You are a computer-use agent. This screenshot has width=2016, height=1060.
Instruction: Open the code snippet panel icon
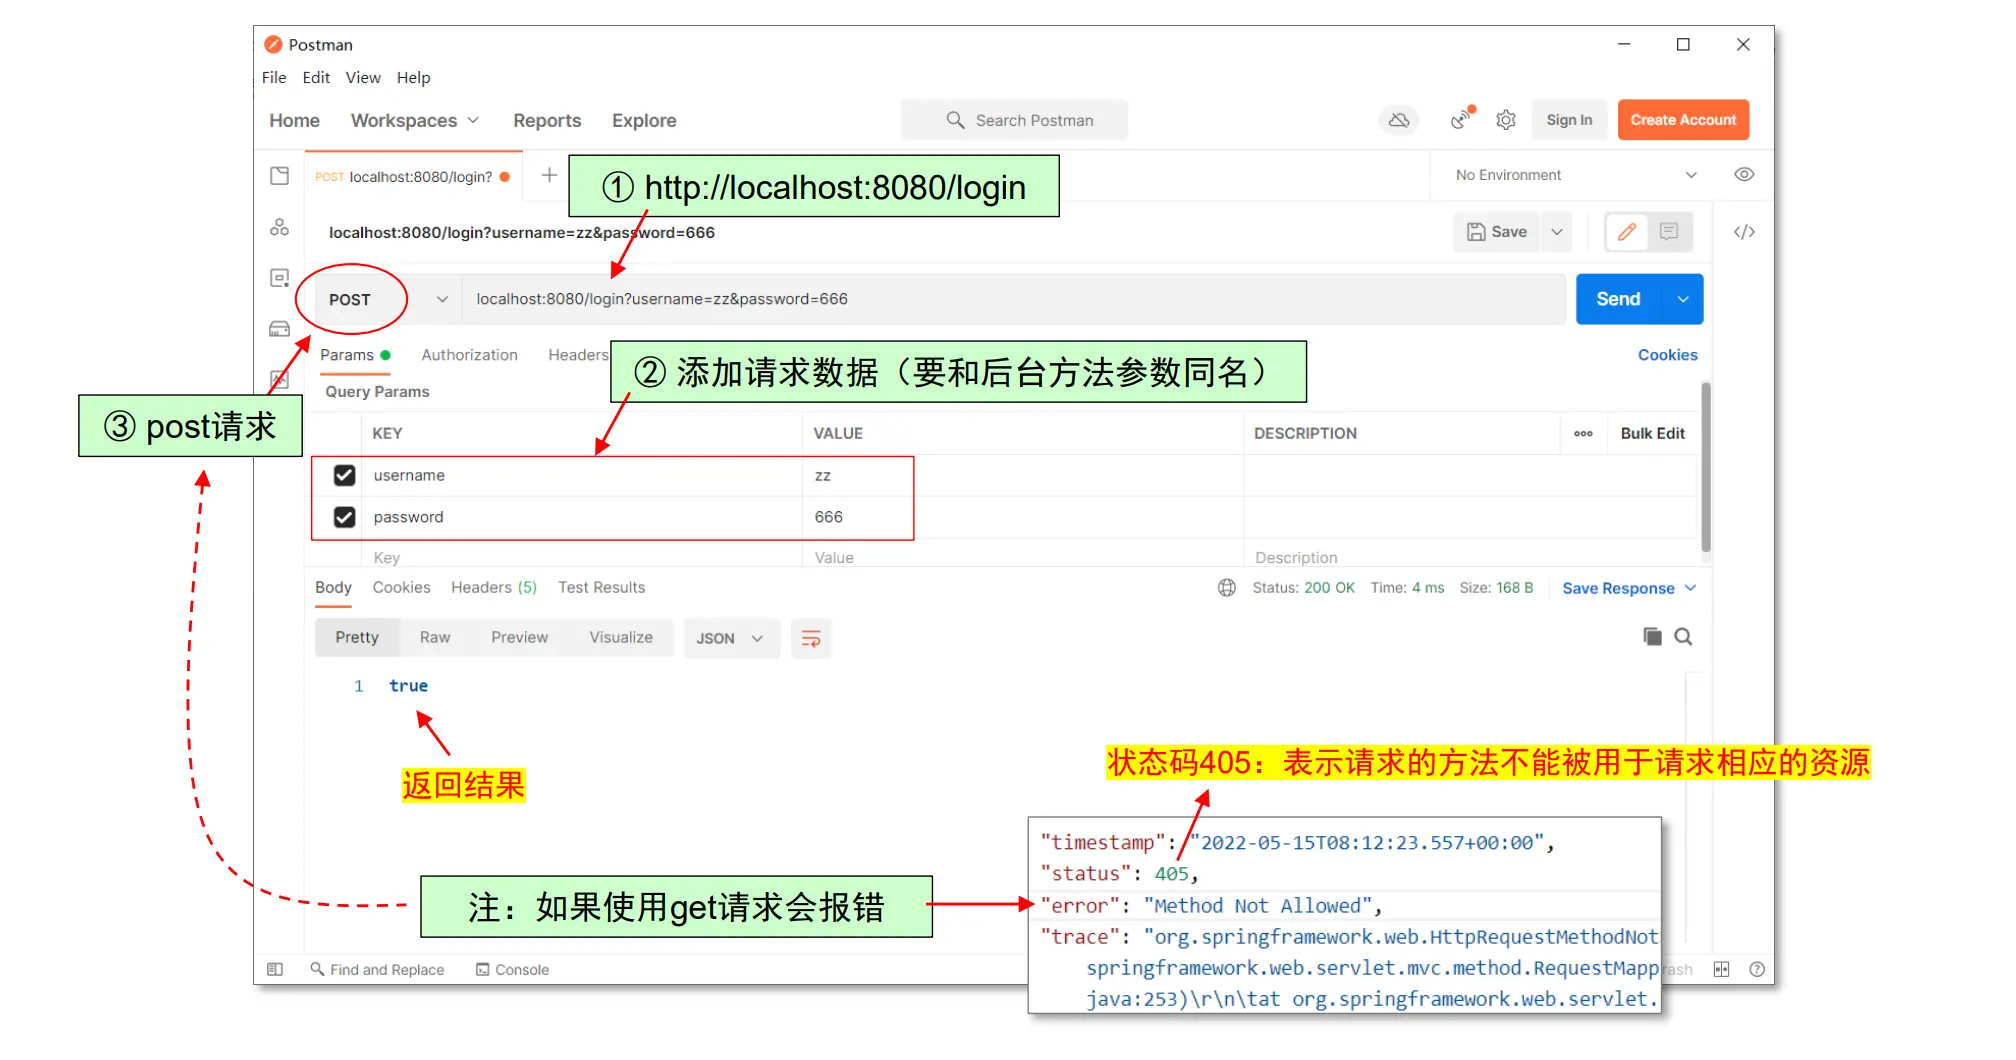tap(1744, 232)
